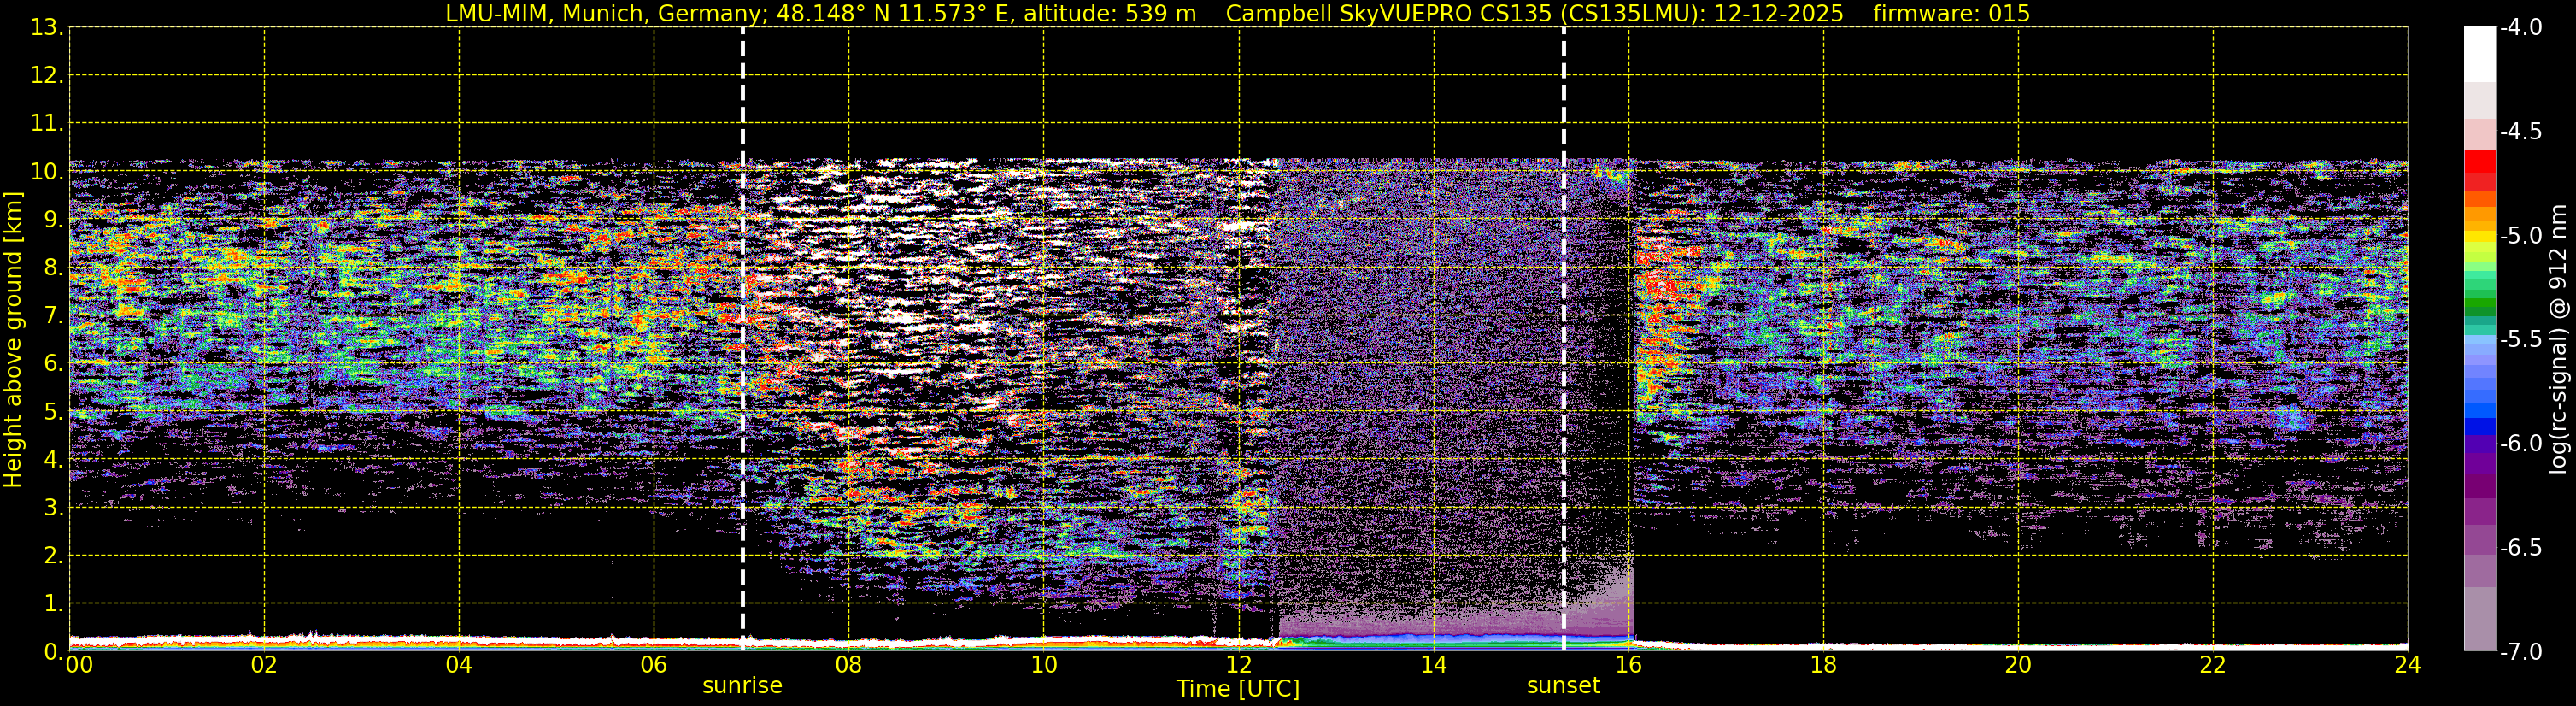Click the "Height above ground [km]" axis title

pyautogui.click(x=12, y=340)
